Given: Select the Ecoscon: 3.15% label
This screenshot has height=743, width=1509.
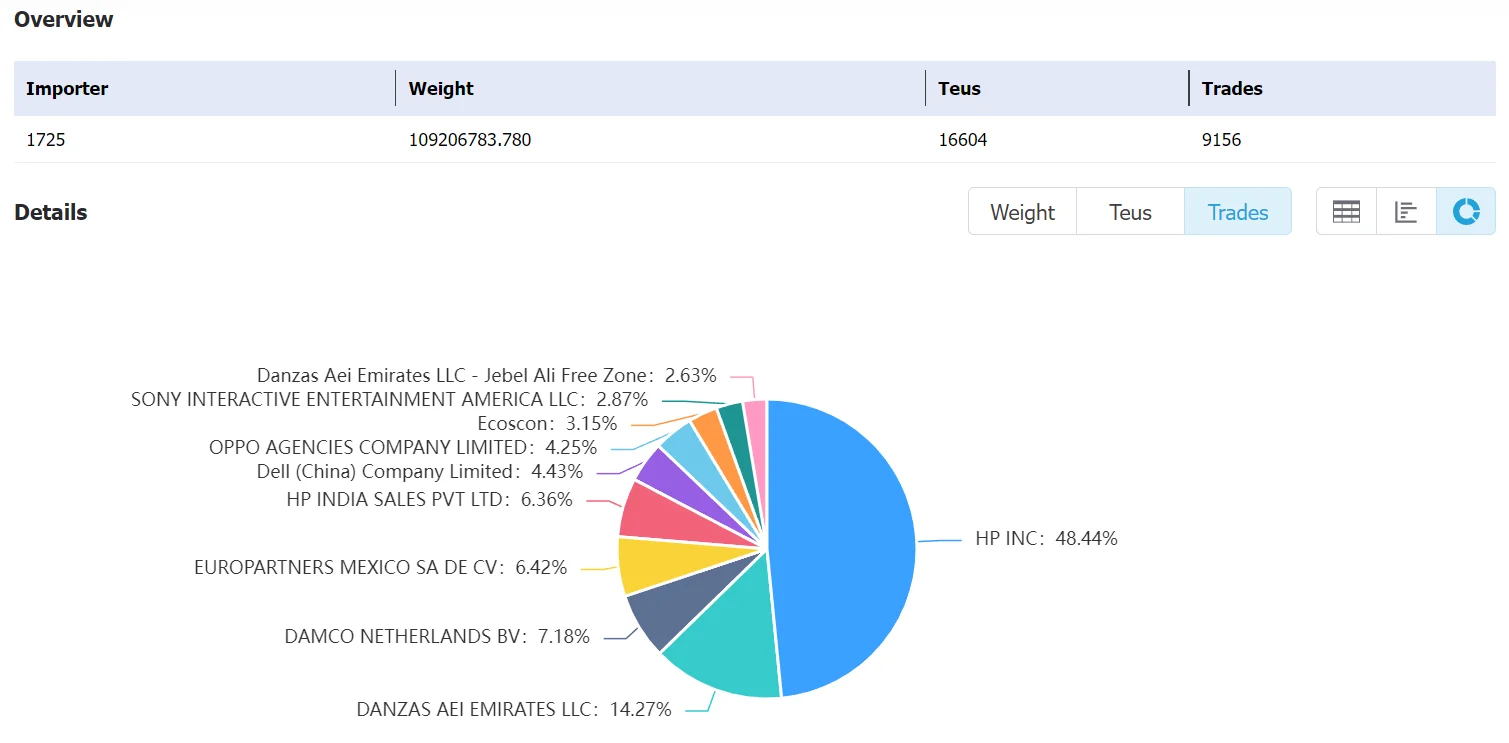Looking at the screenshot, I should 547,423.
